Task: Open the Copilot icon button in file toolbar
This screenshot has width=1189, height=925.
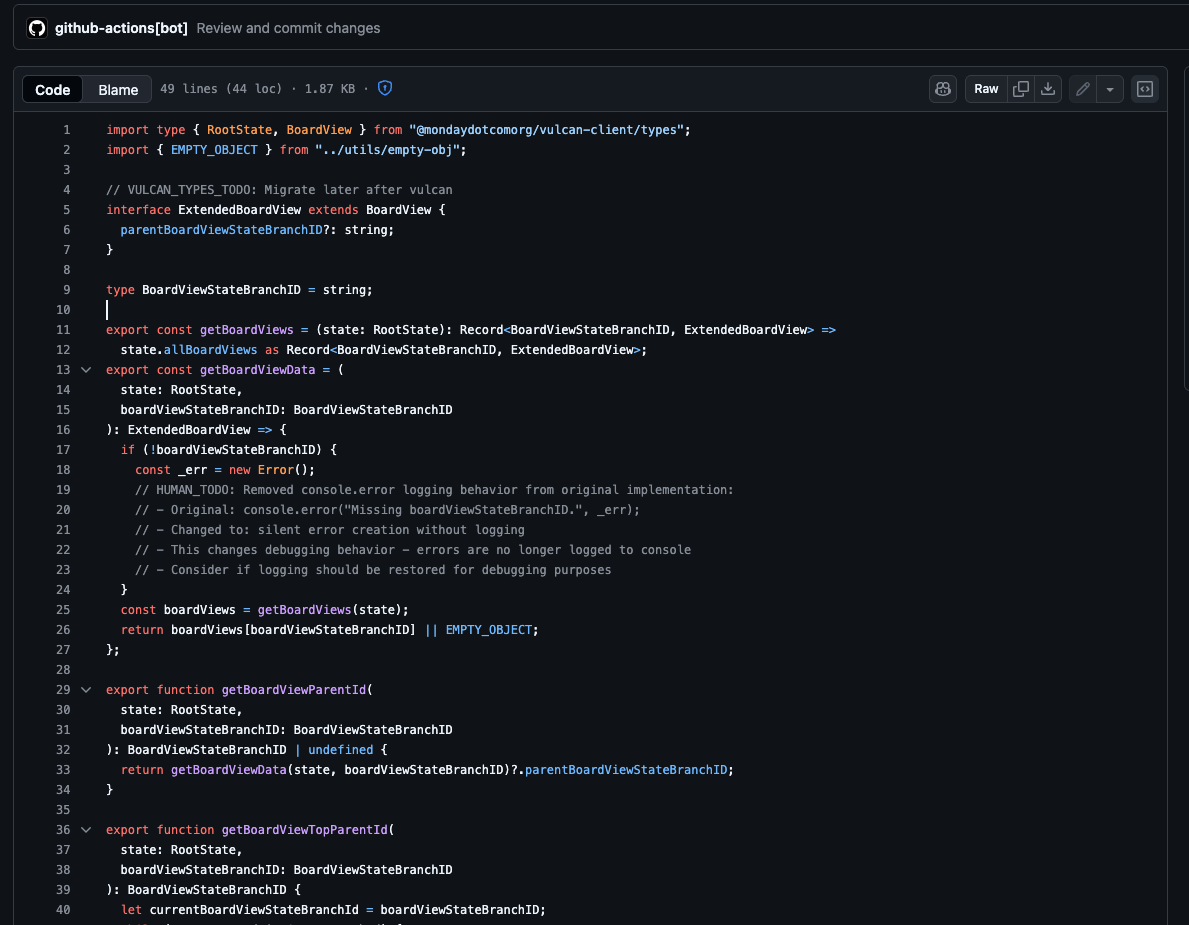Action: point(943,89)
